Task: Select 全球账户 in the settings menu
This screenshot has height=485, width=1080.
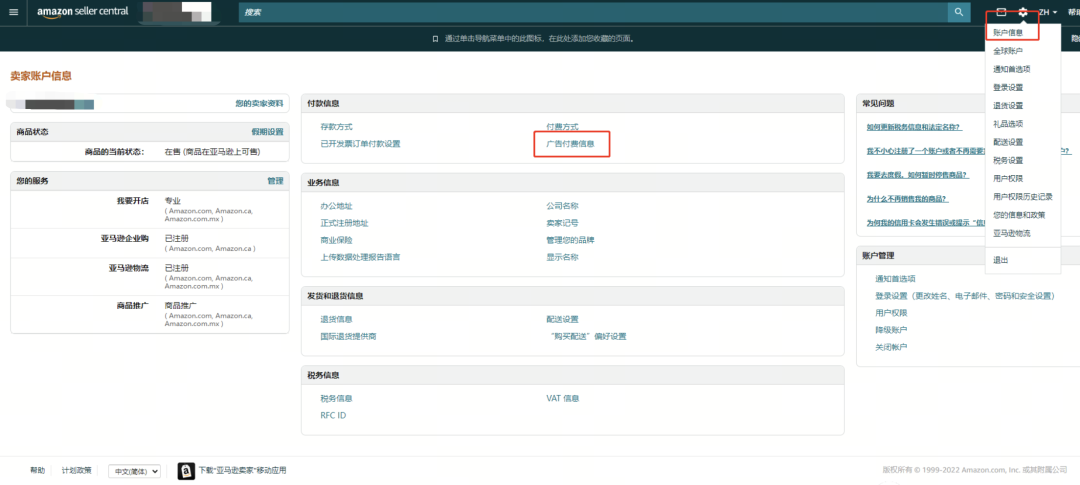Action: point(1008,51)
